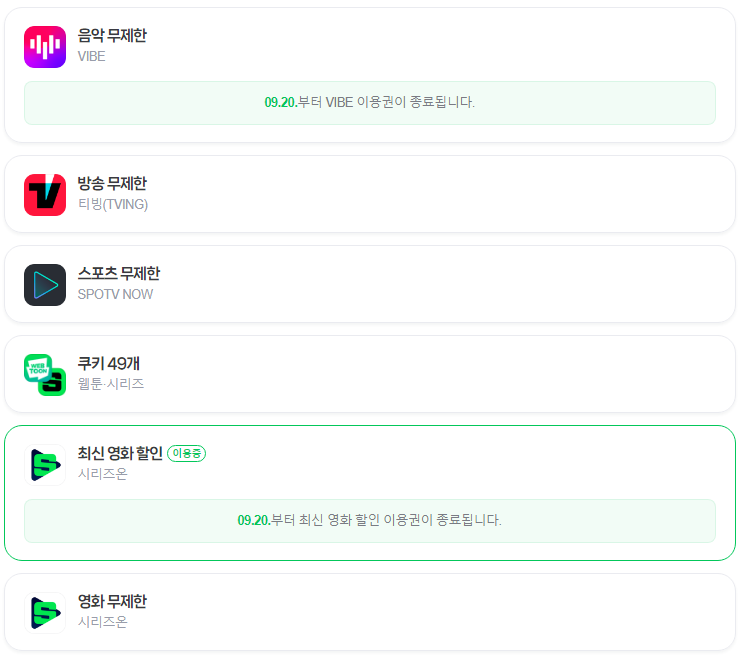This screenshot has width=741, height=659.
Task: Select the 음악 무제한 benefit title
Action: click(112, 36)
